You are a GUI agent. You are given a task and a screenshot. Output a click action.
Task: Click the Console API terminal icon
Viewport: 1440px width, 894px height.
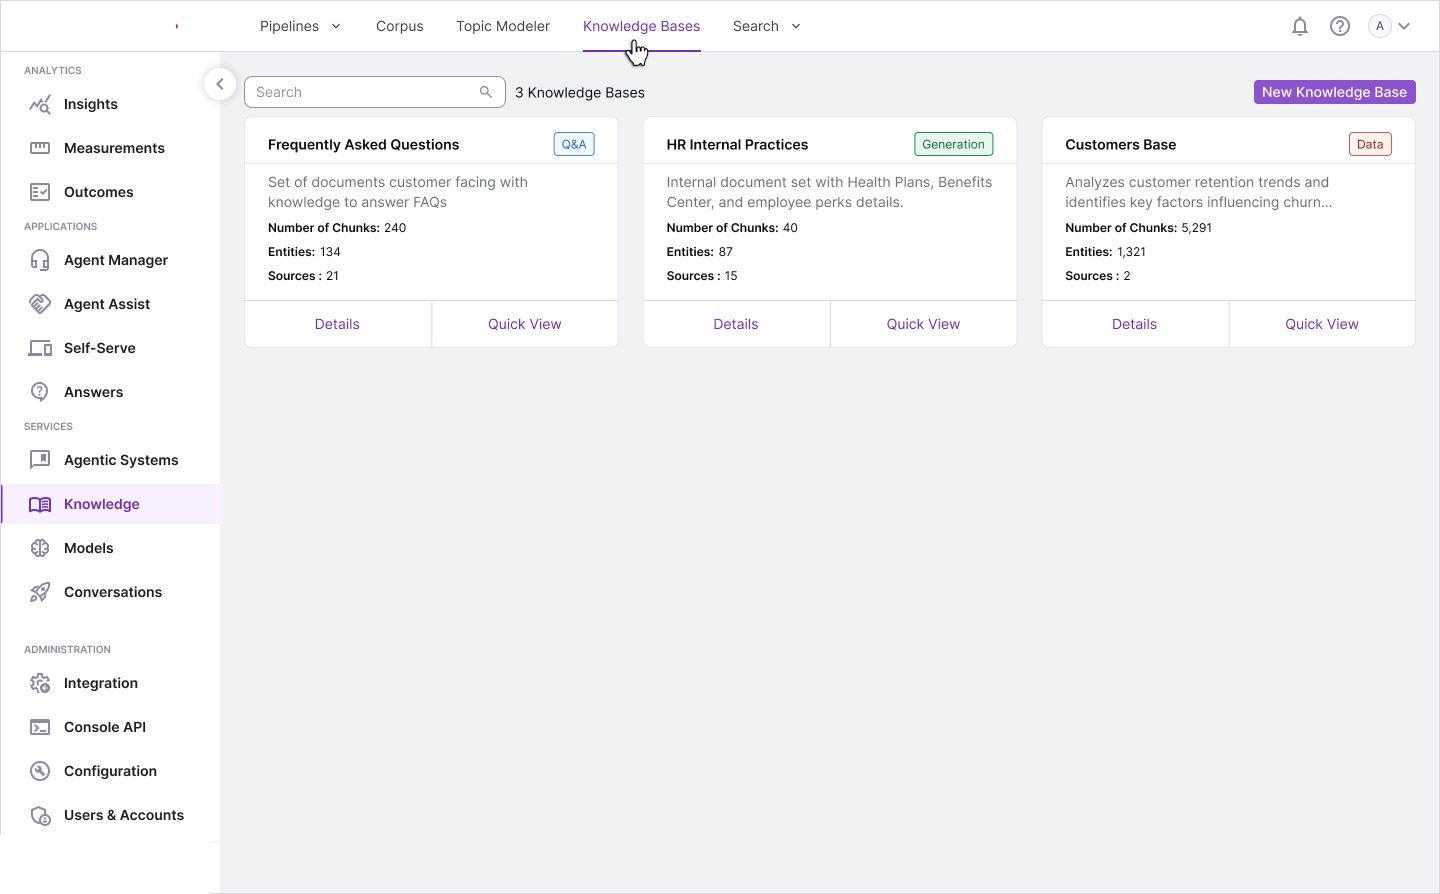coord(40,728)
